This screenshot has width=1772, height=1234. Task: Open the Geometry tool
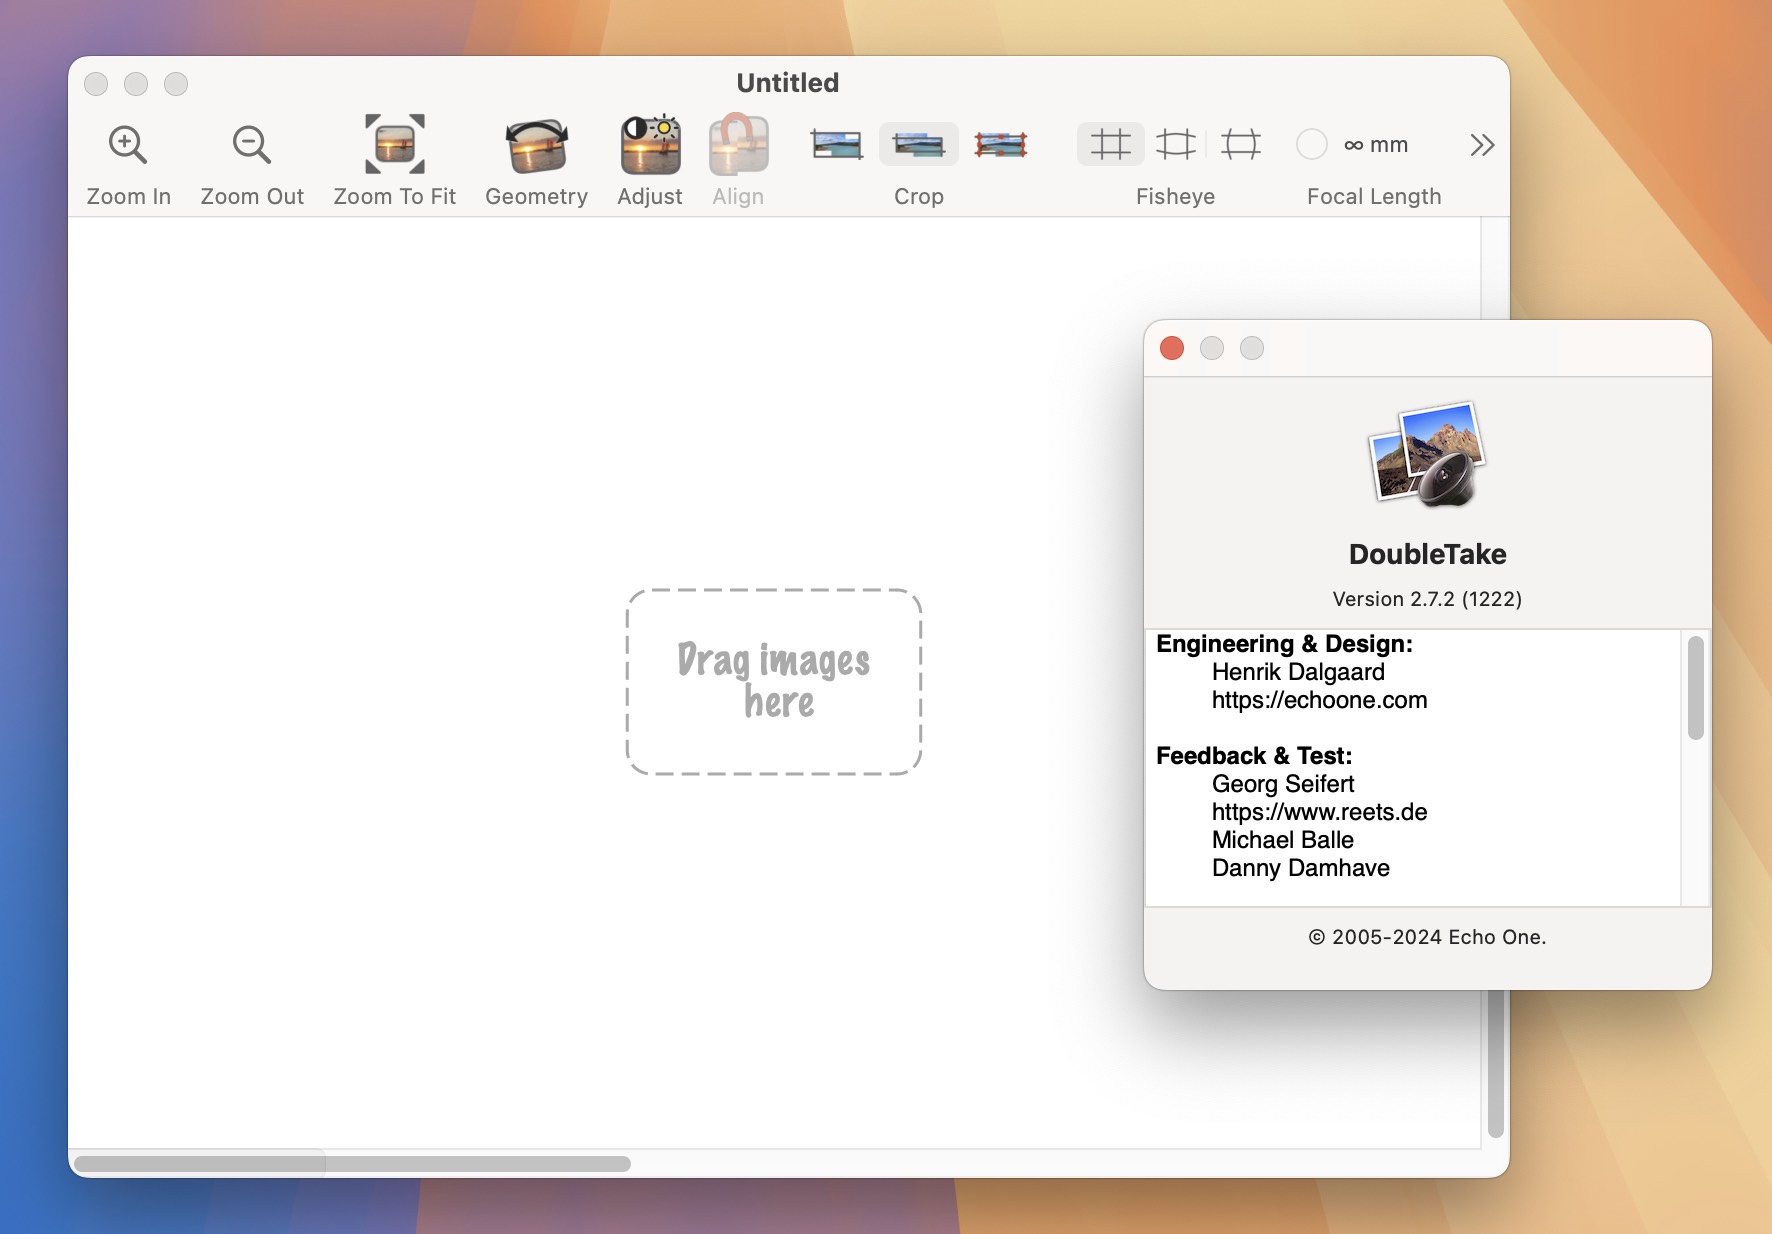tap(537, 145)
